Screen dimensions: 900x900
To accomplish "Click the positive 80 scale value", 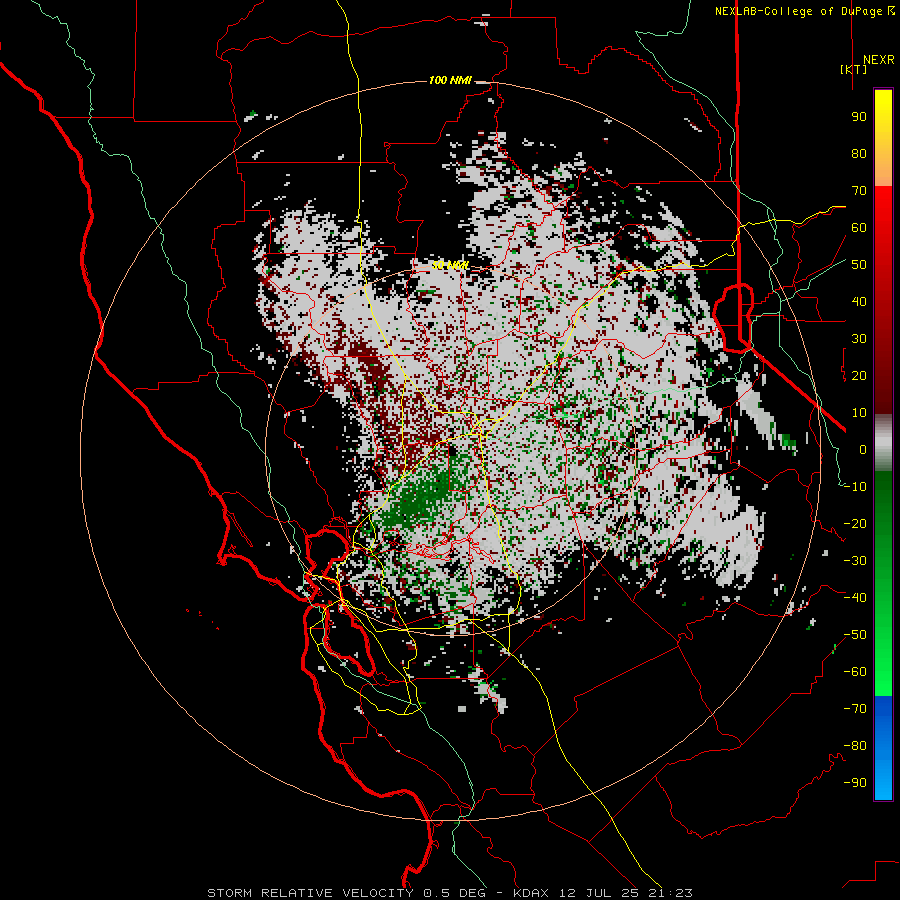I will click(859, 153).
